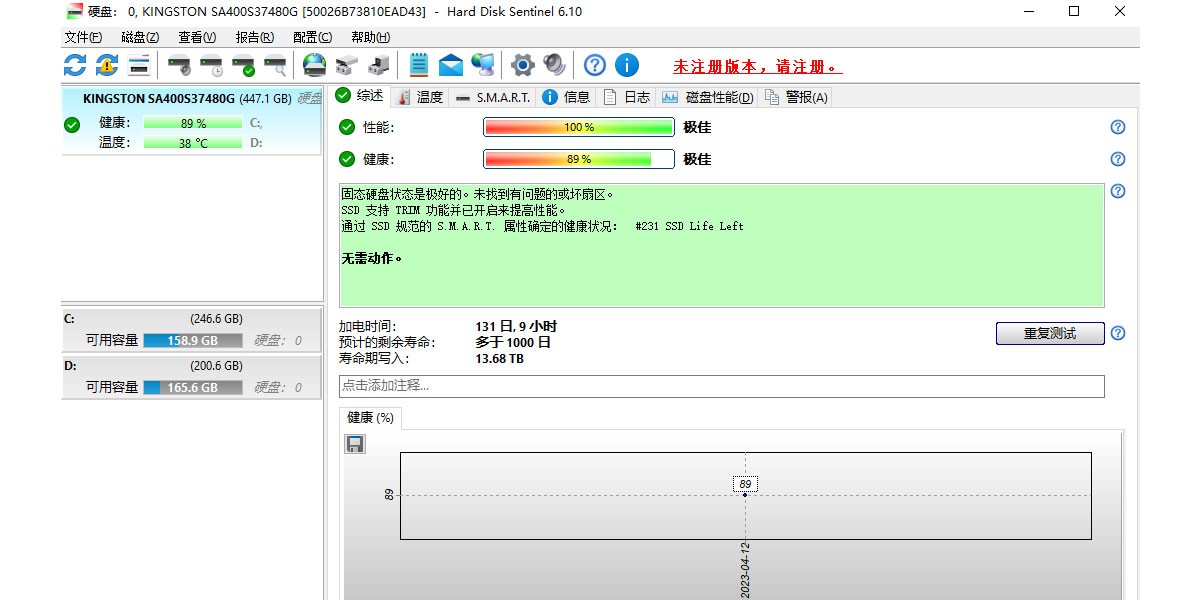Select the 健康 (%) graph tab
This screenshot has height=600, width=1200.
[370, 417]
